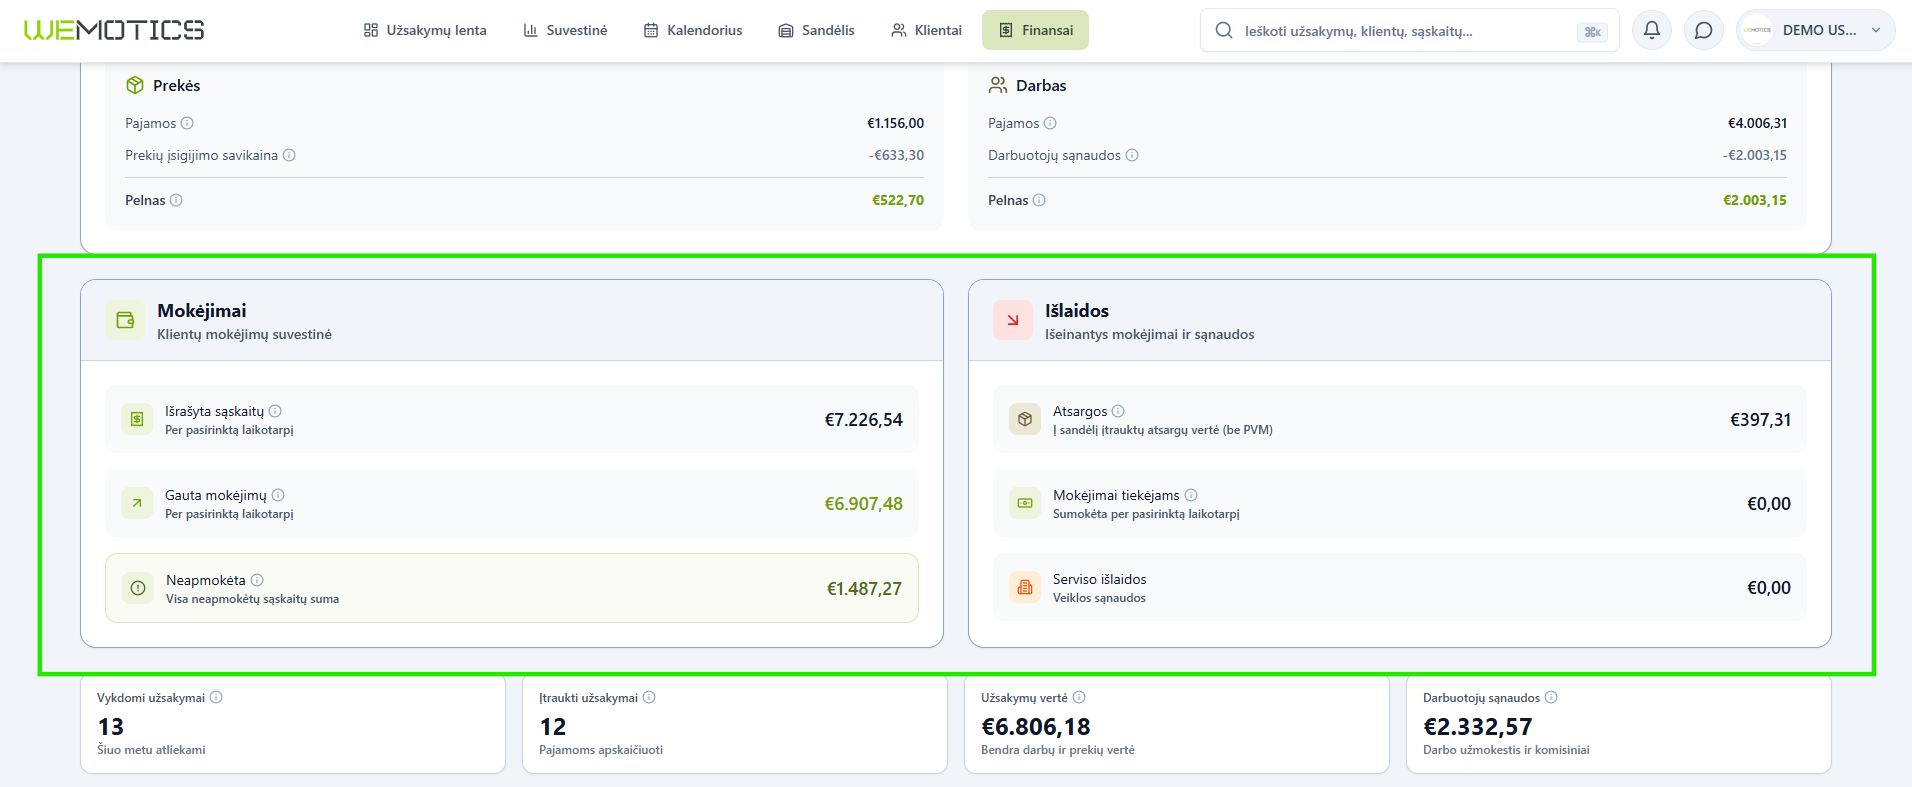Click the info icon beside Išrašyta sąskaitų

[x=275, y=411]
